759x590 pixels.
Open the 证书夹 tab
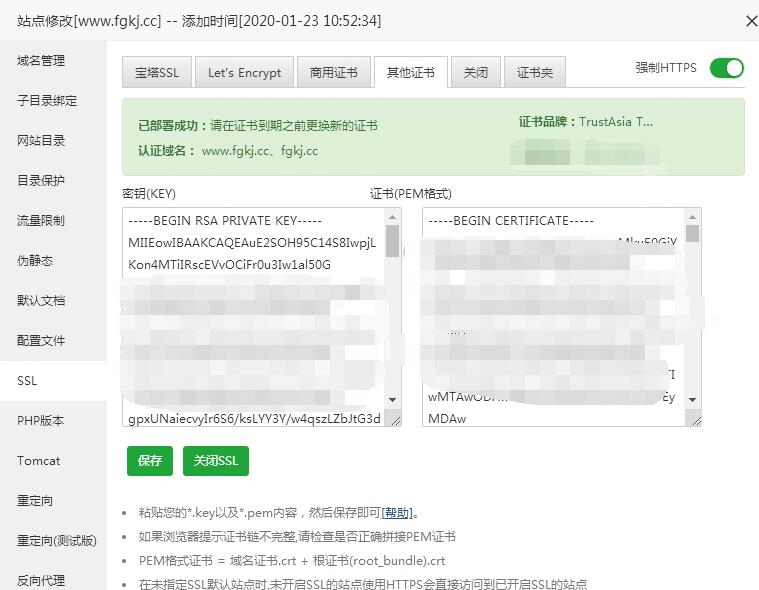535,73
